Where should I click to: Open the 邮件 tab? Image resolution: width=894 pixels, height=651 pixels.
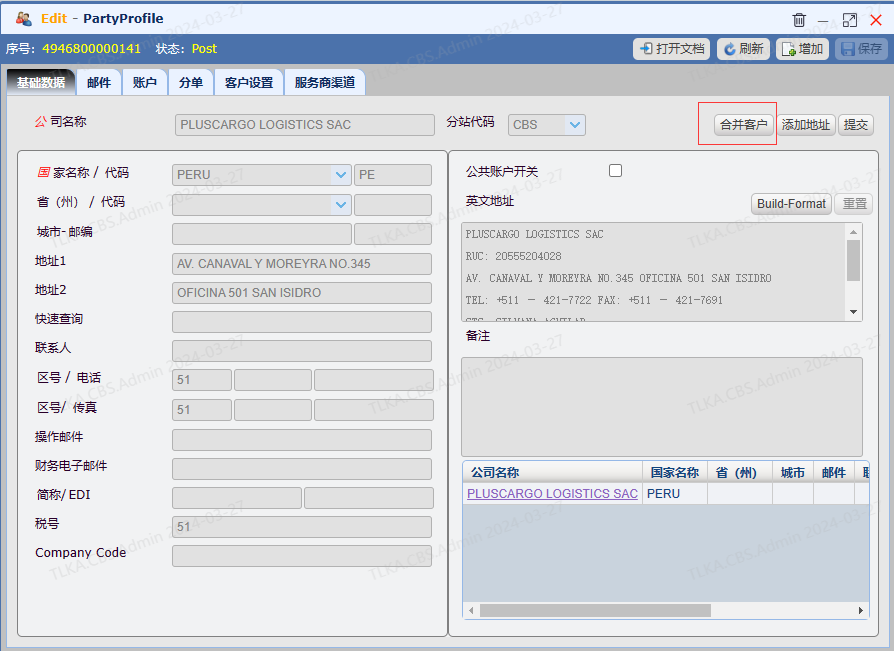point(99,83)
